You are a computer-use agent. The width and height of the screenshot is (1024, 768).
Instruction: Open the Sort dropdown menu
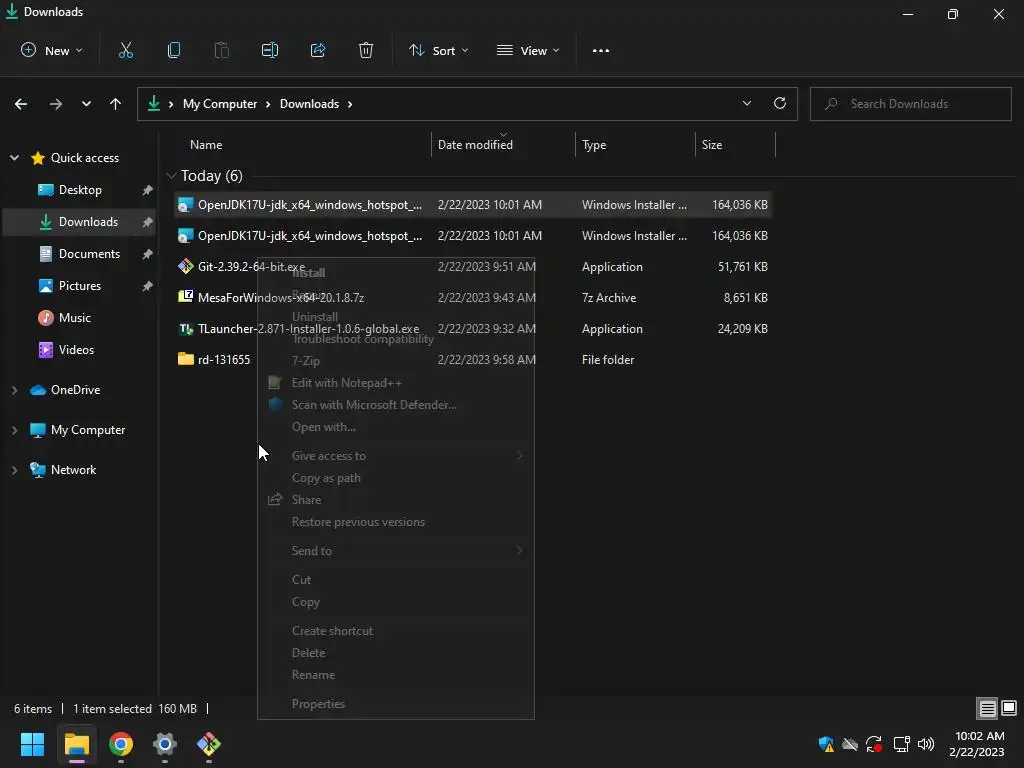pos(438,50)
